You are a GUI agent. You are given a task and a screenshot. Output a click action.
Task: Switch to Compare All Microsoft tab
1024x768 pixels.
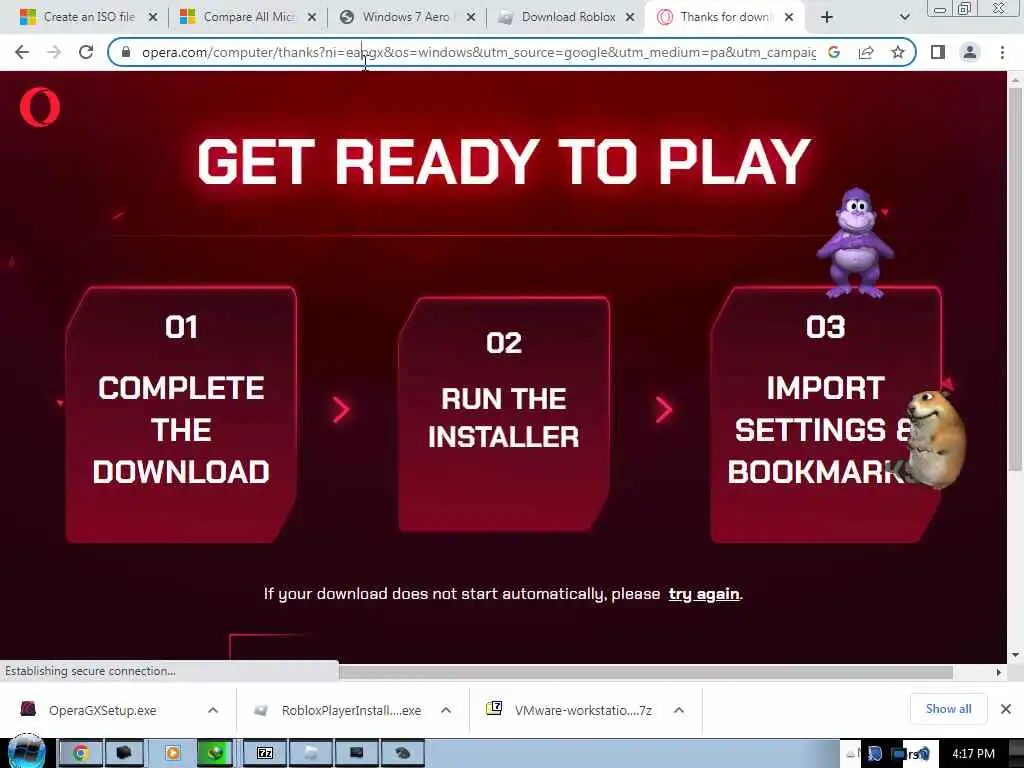(248, 17)
